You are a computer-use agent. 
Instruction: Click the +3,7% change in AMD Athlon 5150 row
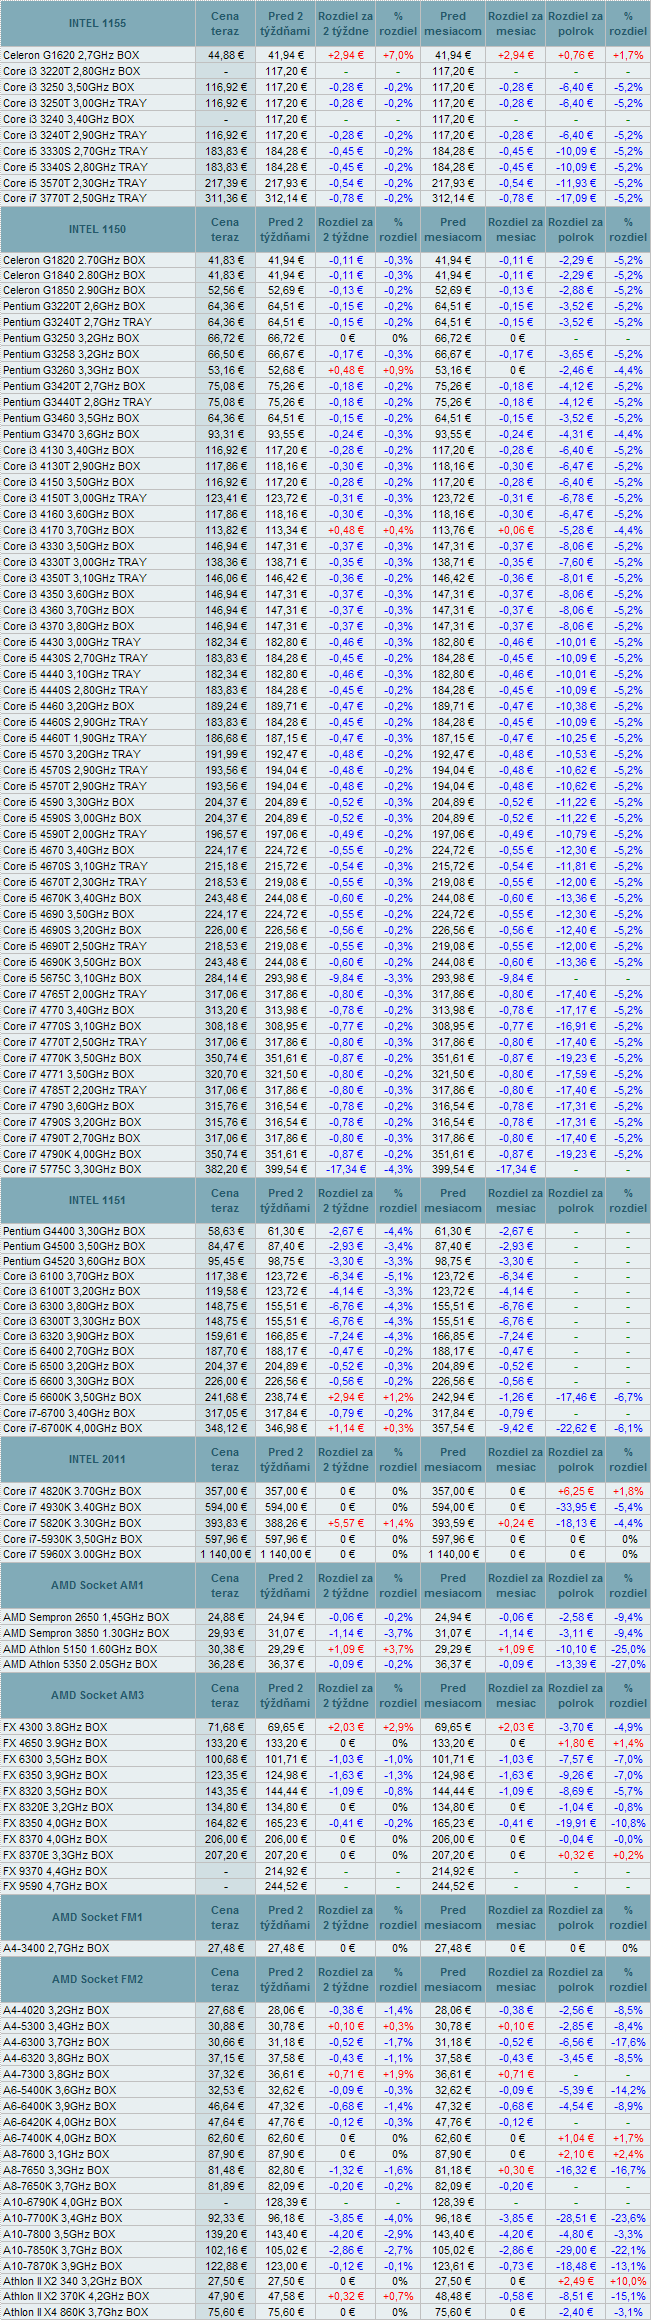(398, 1648)
